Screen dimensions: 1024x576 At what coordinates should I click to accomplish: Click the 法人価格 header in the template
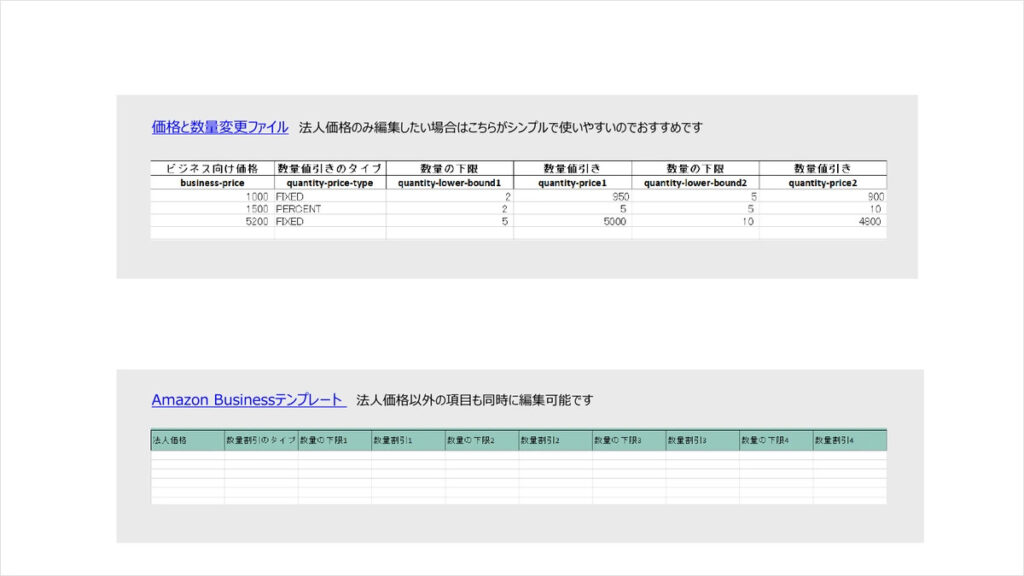[x=187, y=440]
